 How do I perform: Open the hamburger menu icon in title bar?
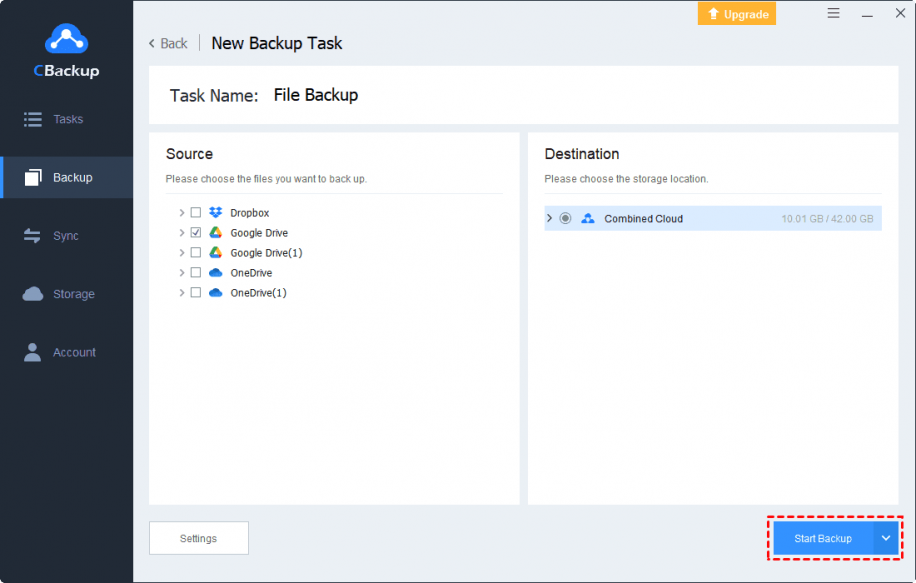[x=834, y=13]
